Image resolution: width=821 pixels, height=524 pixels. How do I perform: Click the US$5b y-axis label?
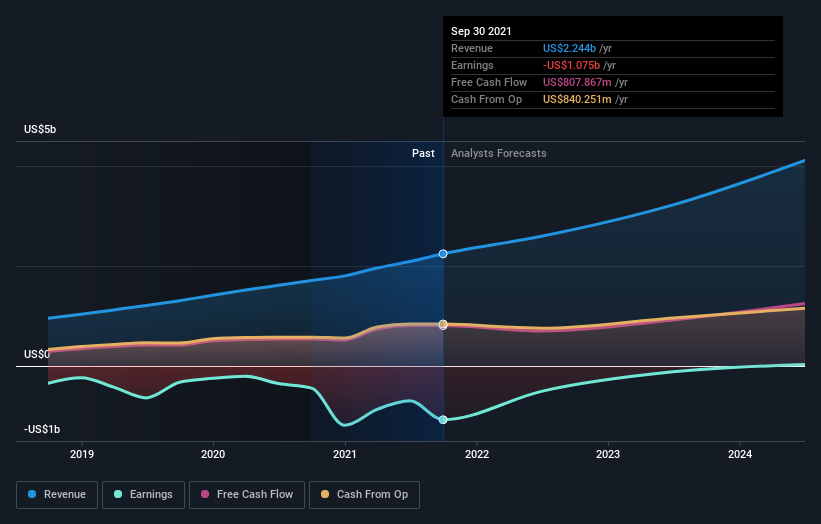click(40, 129)
